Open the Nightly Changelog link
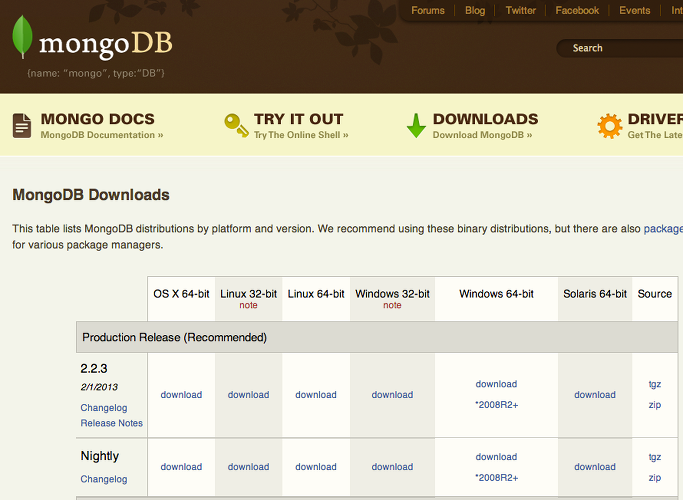This screenshot has width=683, height=500. tap(104, 479)
